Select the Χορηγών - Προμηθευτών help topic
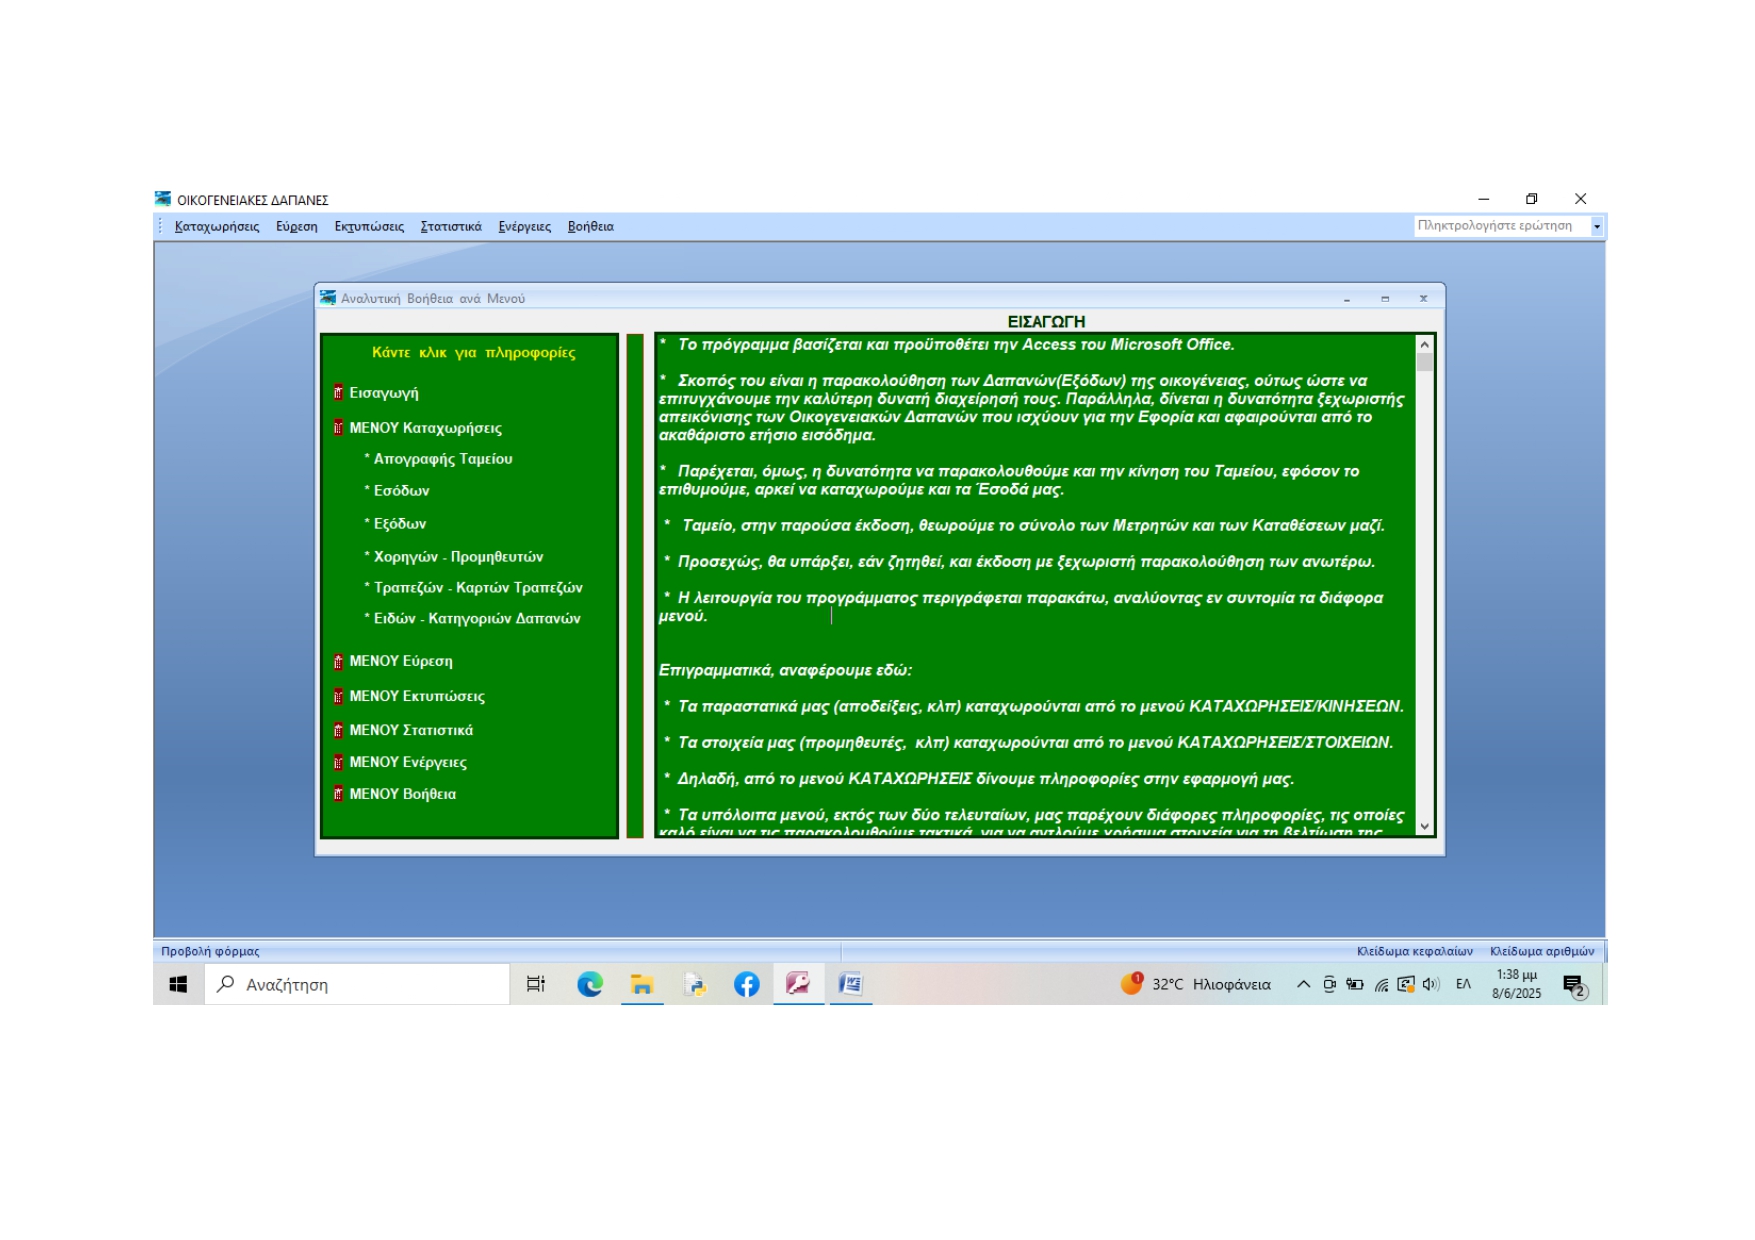Viewport: 1755px width, 1240px height. click(458, 557)
